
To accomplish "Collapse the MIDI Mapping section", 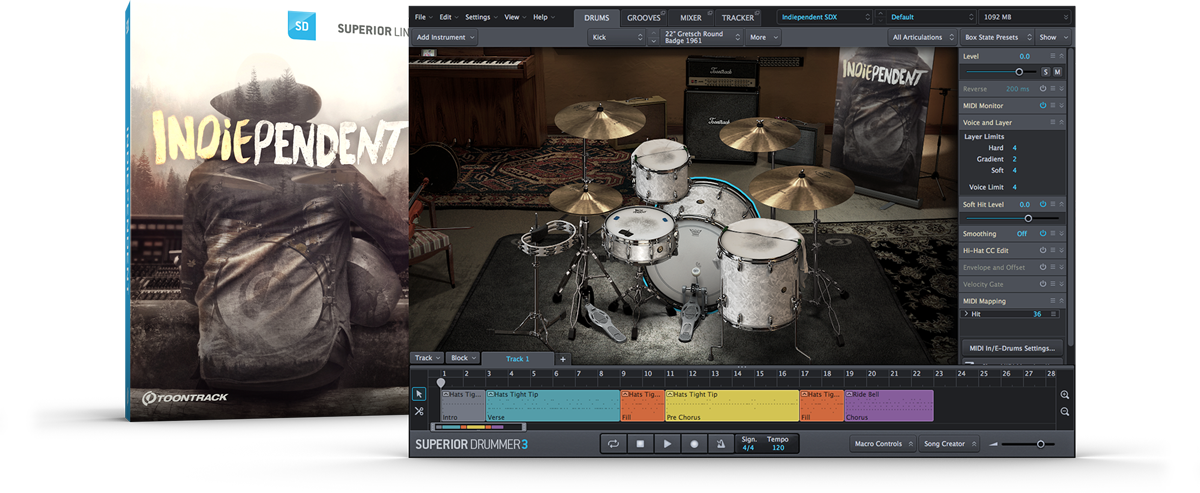I will pyautogui.click(x=1061, y=301).
